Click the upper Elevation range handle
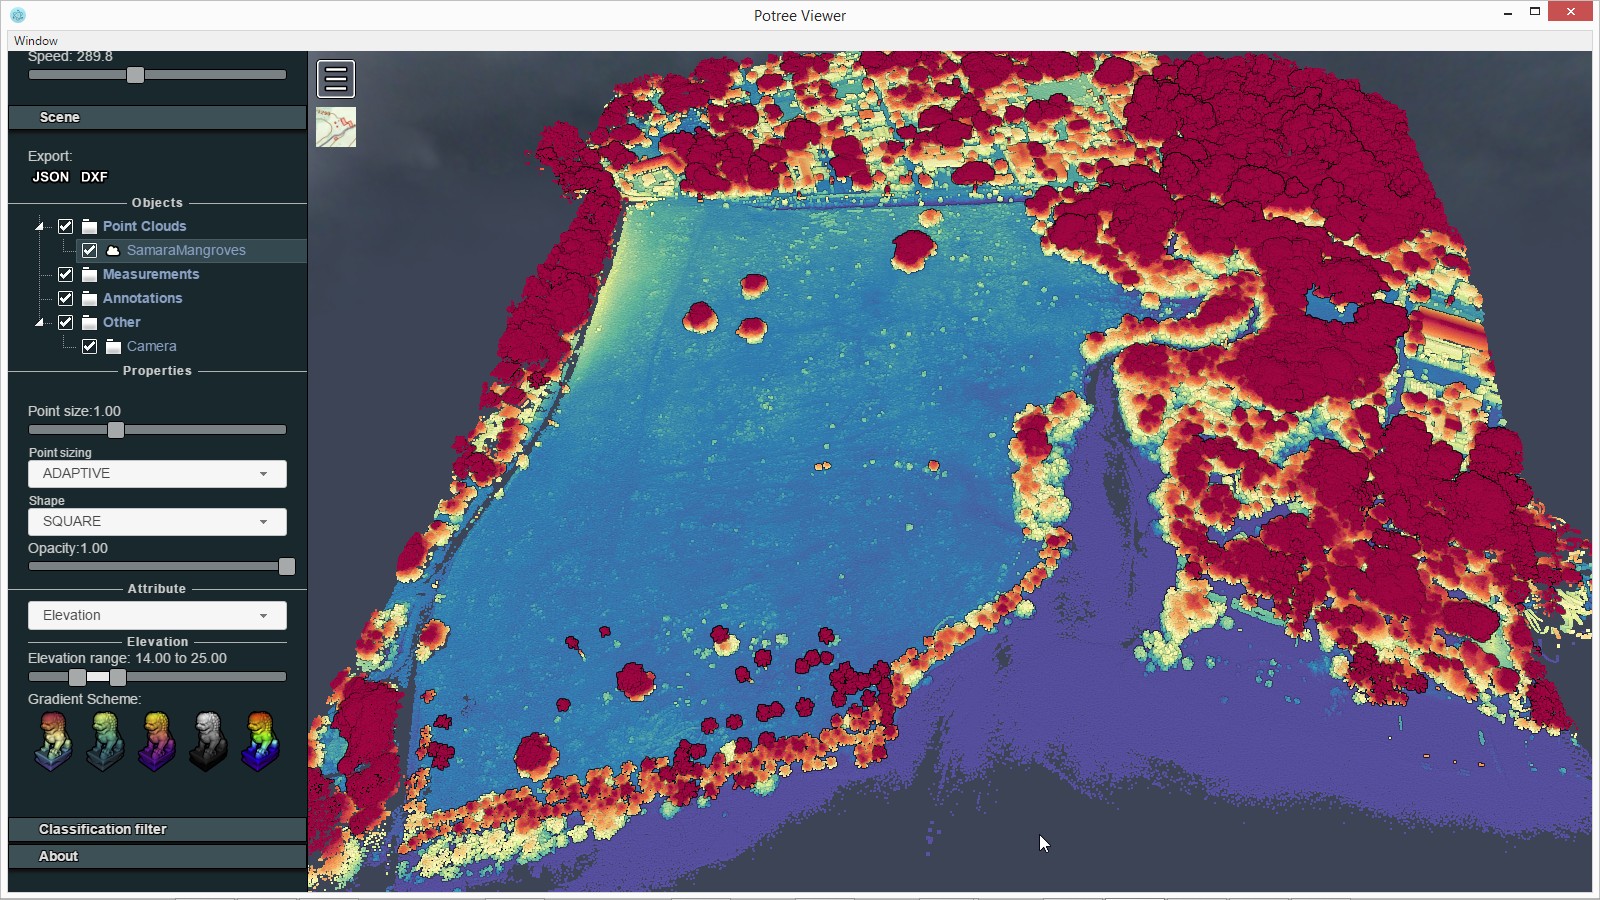 (118, 677)
